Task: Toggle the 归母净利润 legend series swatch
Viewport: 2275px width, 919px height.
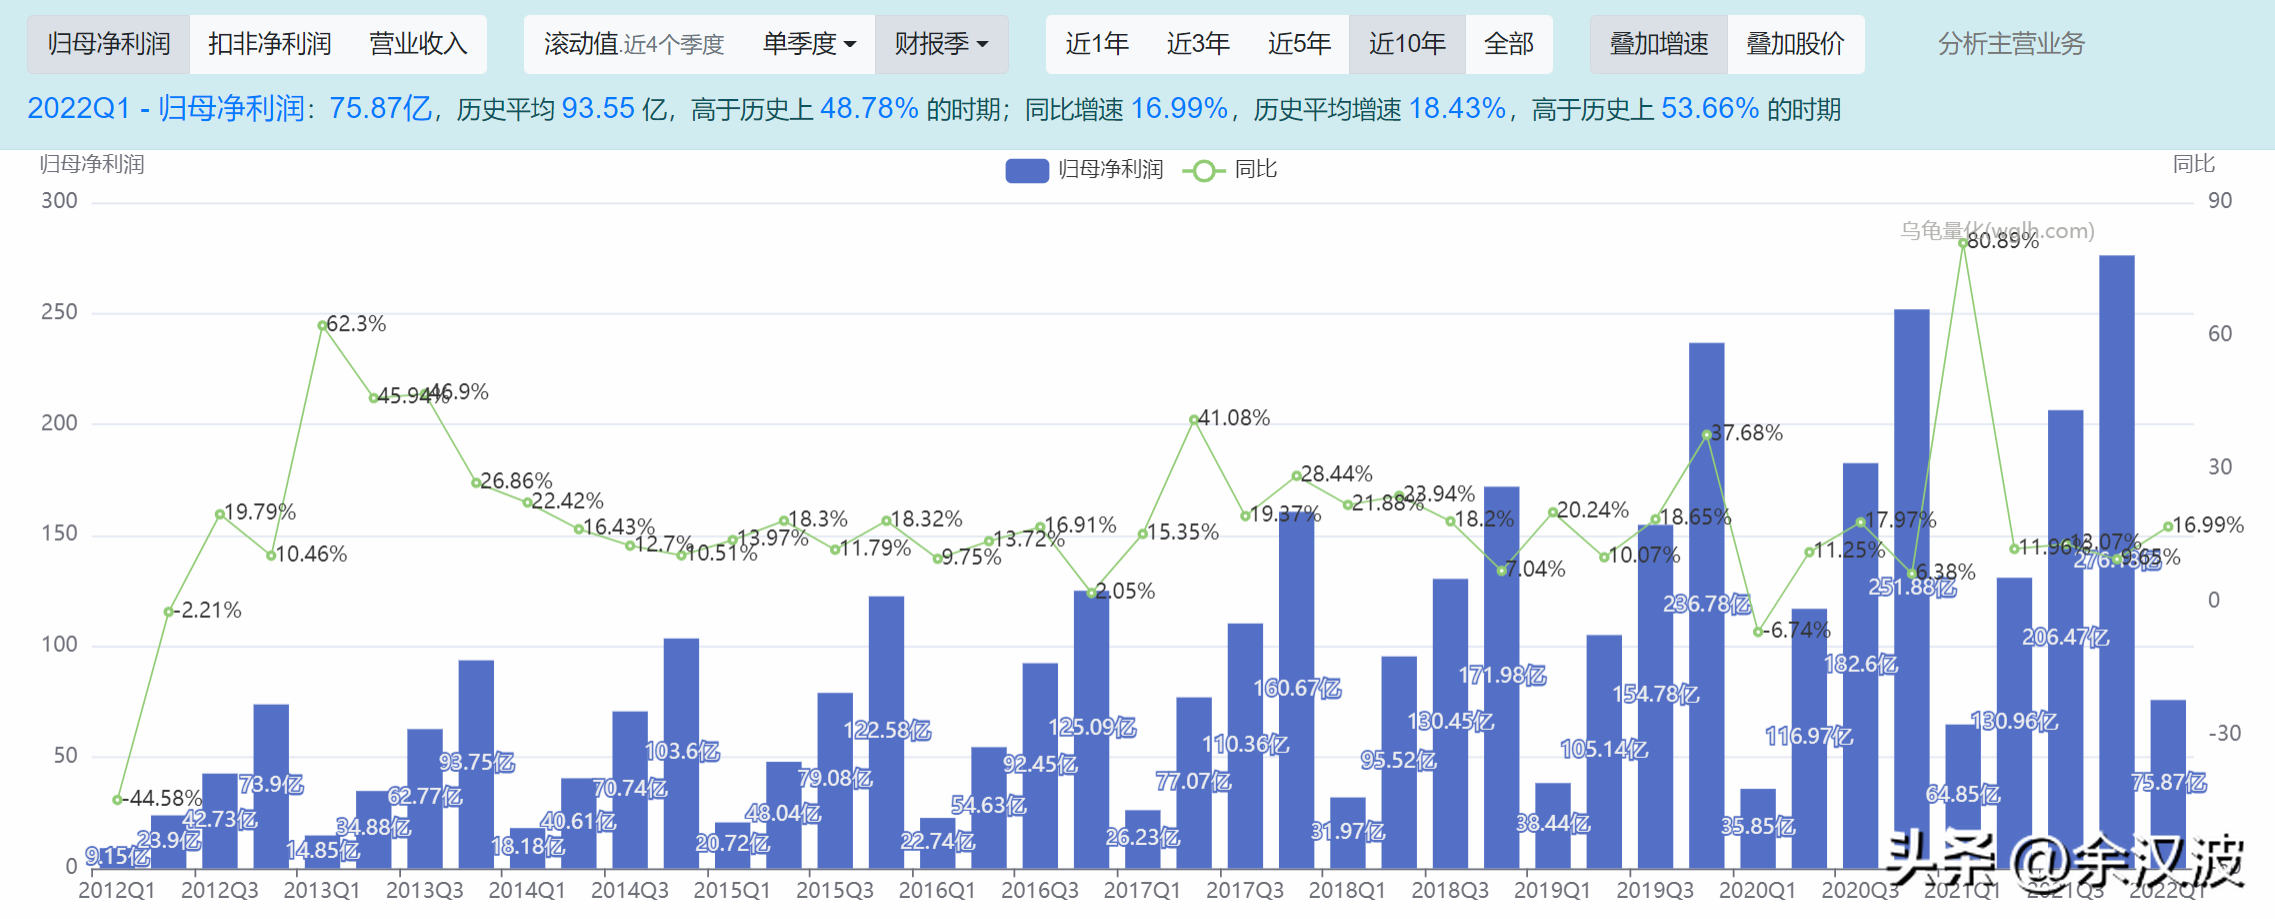Action: (1027, 171)
